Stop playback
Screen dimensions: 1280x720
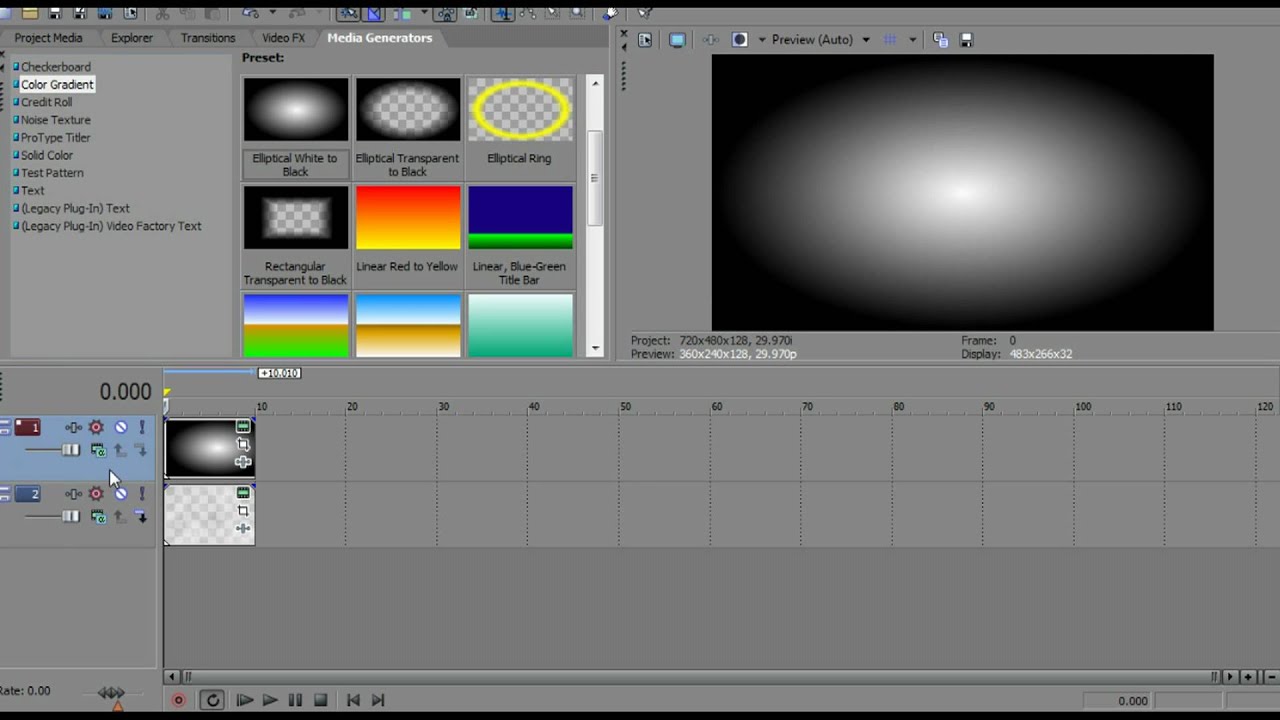pos(320,701)
